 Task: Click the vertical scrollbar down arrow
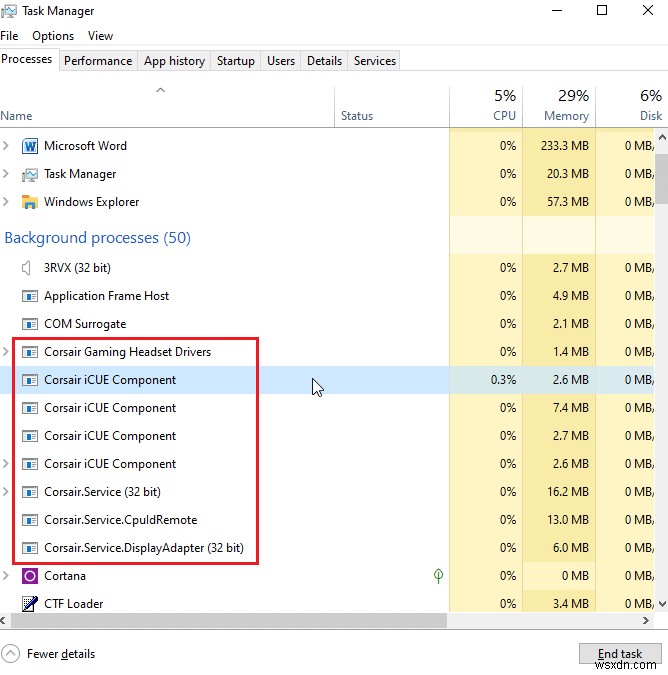tap(662, 604)
